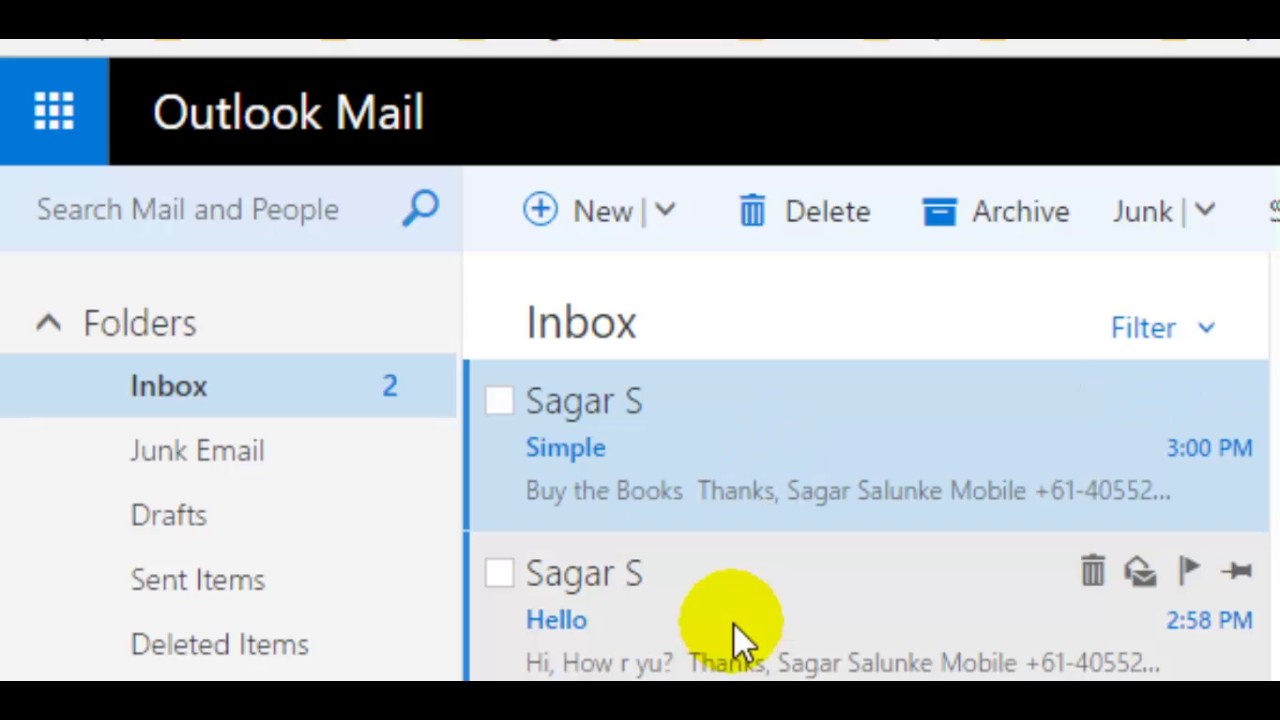
Task: Click sender Sagar S on Hello email
Action: pyautogui.click(x=584, y=573)
